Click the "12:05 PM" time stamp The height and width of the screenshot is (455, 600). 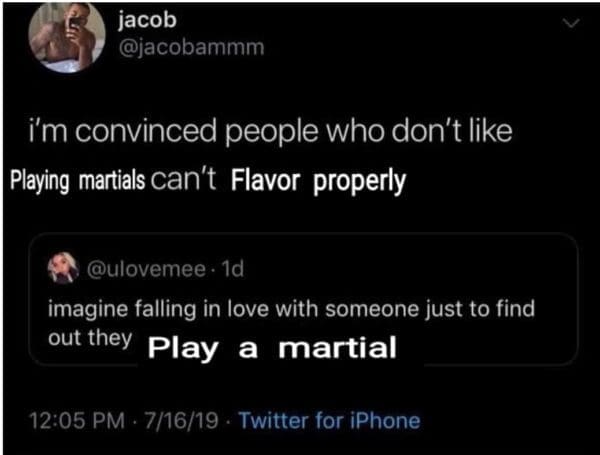[77, 421]
